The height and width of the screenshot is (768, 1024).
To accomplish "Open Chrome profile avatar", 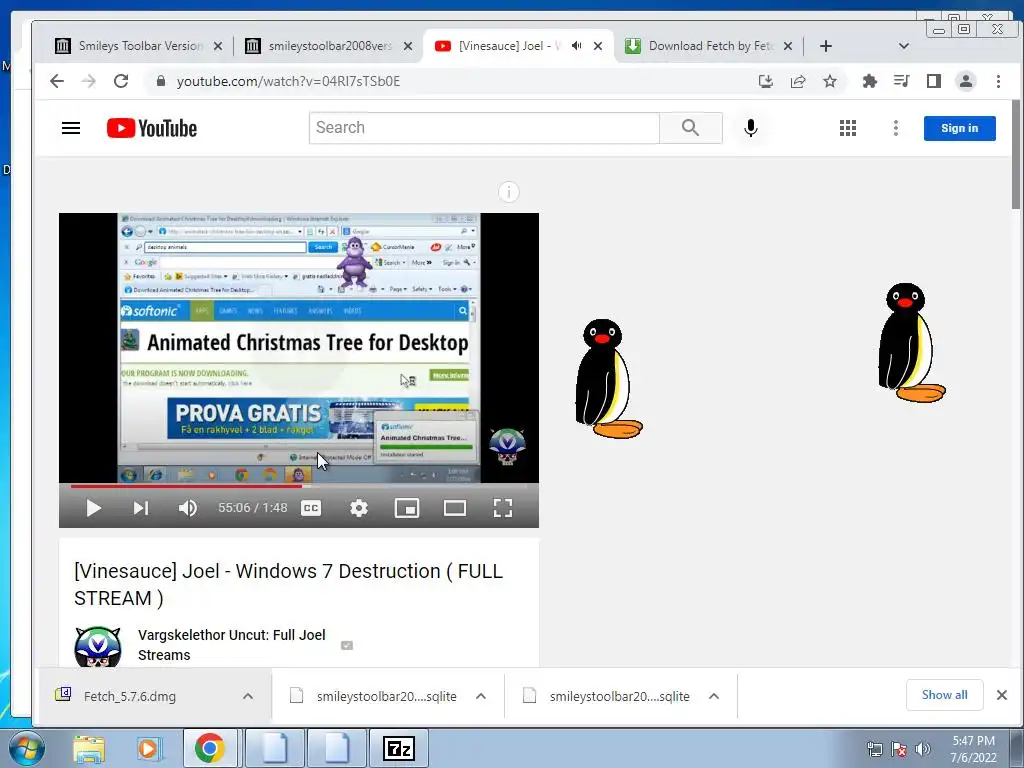I will click(x=965, y=81).
